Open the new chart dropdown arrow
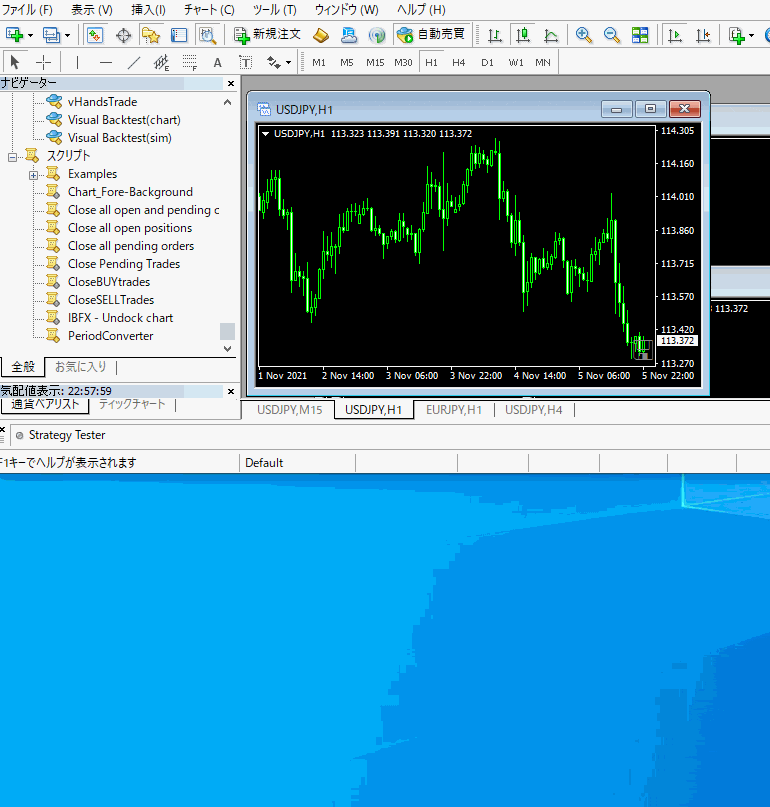The width and height of the screenshot is (770, 807). click(31, 35)
